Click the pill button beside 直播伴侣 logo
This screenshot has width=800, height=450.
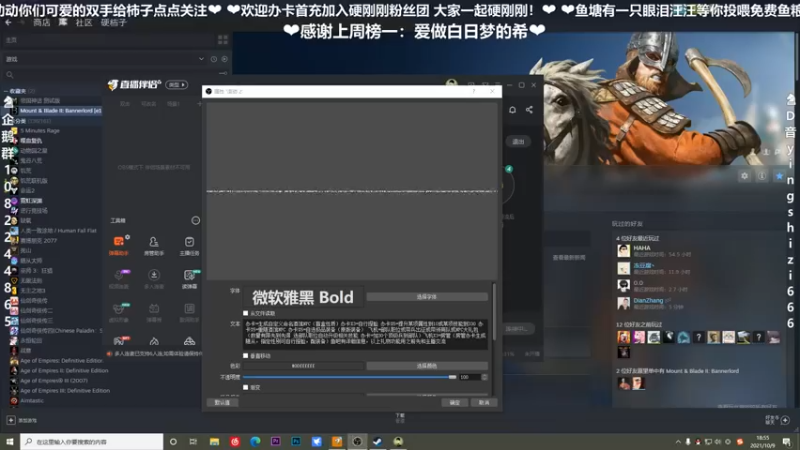pos(177,85)
